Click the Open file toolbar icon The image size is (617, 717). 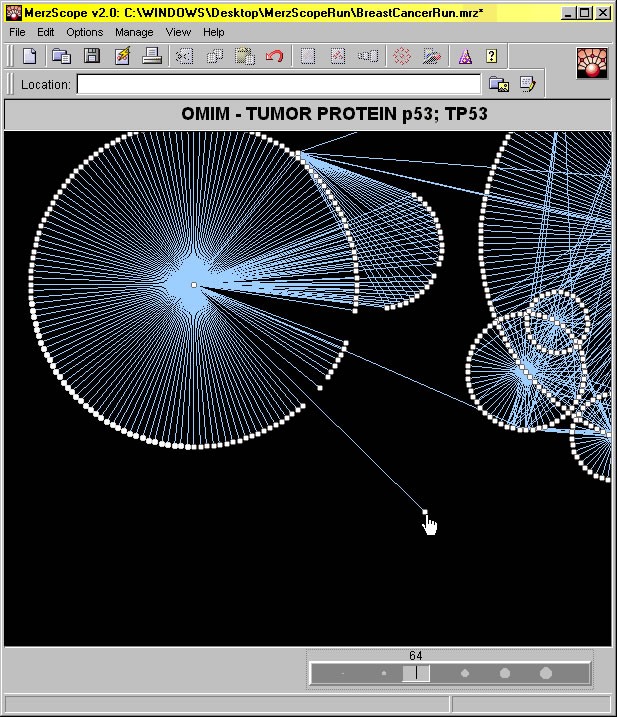coord(61,57)
